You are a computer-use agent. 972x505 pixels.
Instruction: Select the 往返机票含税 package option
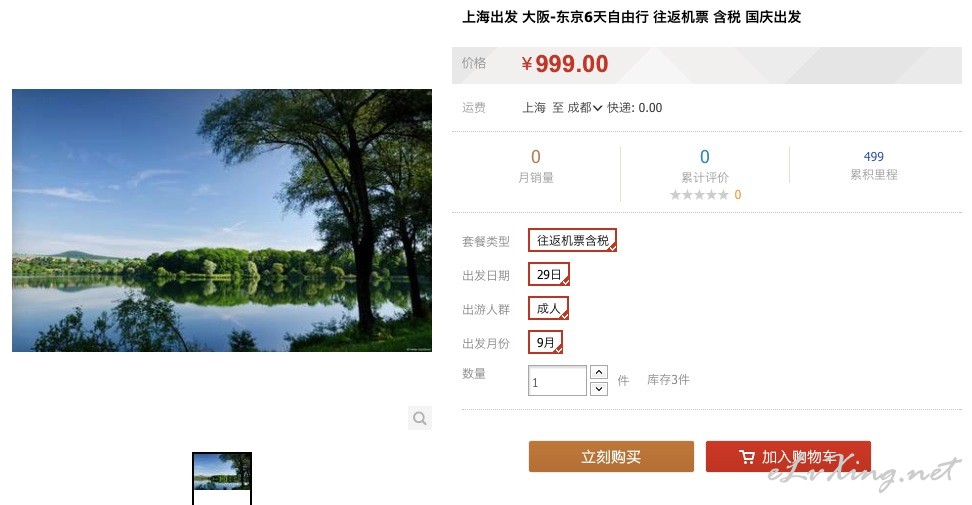click(572, 240)
